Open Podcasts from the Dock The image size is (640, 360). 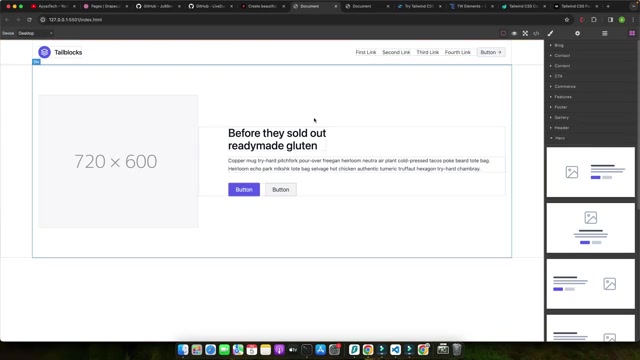279,350
